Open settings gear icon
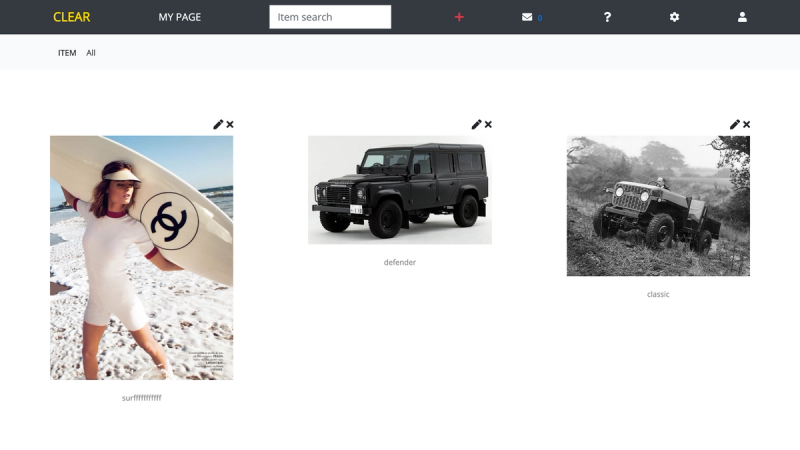 pos(674,17)
